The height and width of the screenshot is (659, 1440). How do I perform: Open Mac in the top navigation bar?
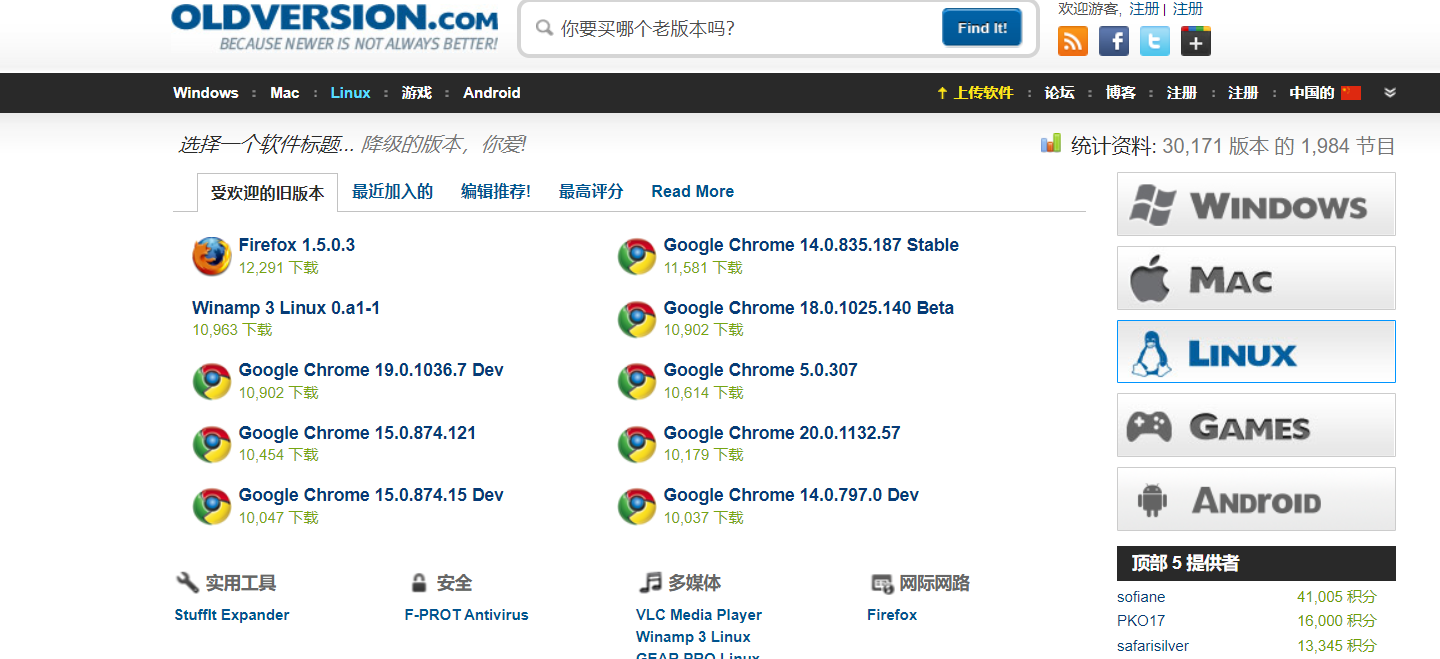285,93
